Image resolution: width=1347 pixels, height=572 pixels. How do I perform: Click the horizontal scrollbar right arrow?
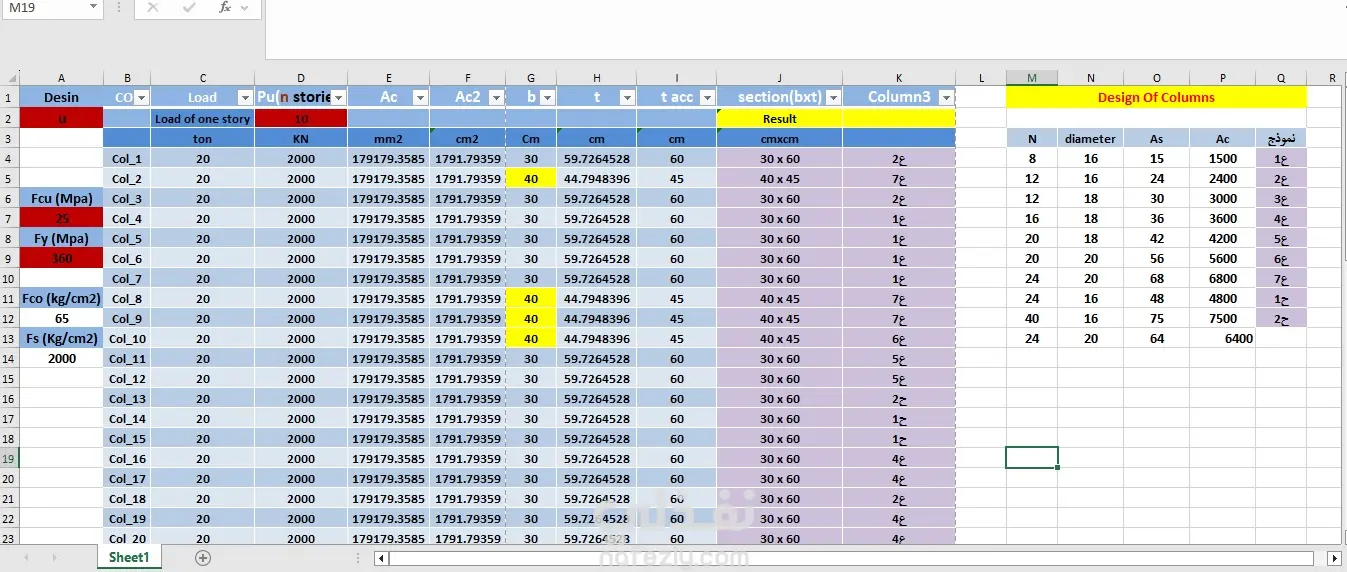(1334, 558)
